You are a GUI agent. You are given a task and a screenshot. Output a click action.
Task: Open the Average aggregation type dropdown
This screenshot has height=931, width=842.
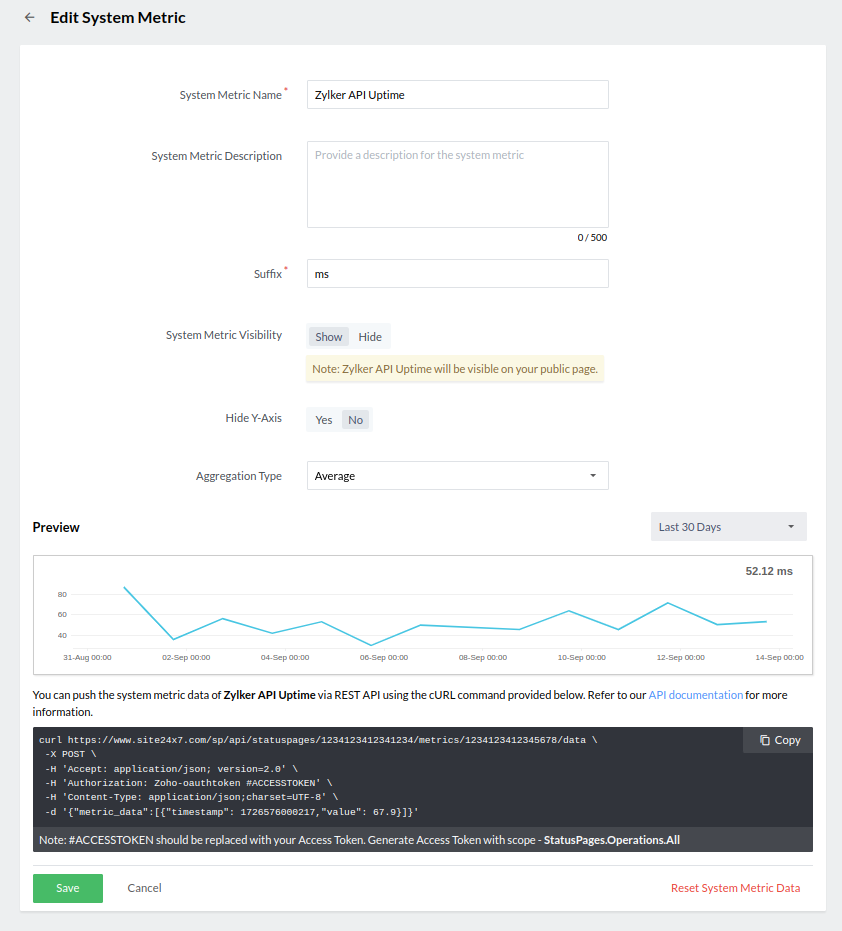457,476
